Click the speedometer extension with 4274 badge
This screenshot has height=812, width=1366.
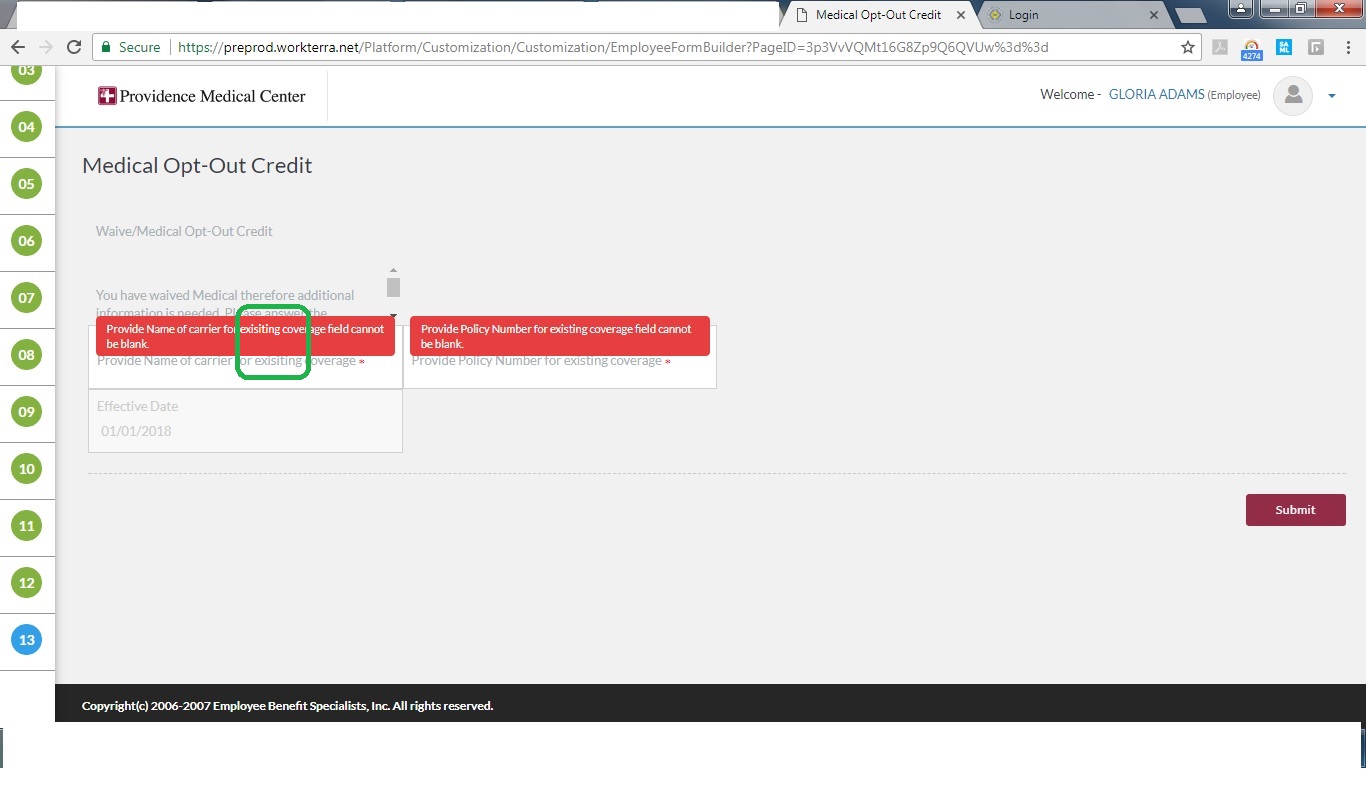[x=1252, y=48]
